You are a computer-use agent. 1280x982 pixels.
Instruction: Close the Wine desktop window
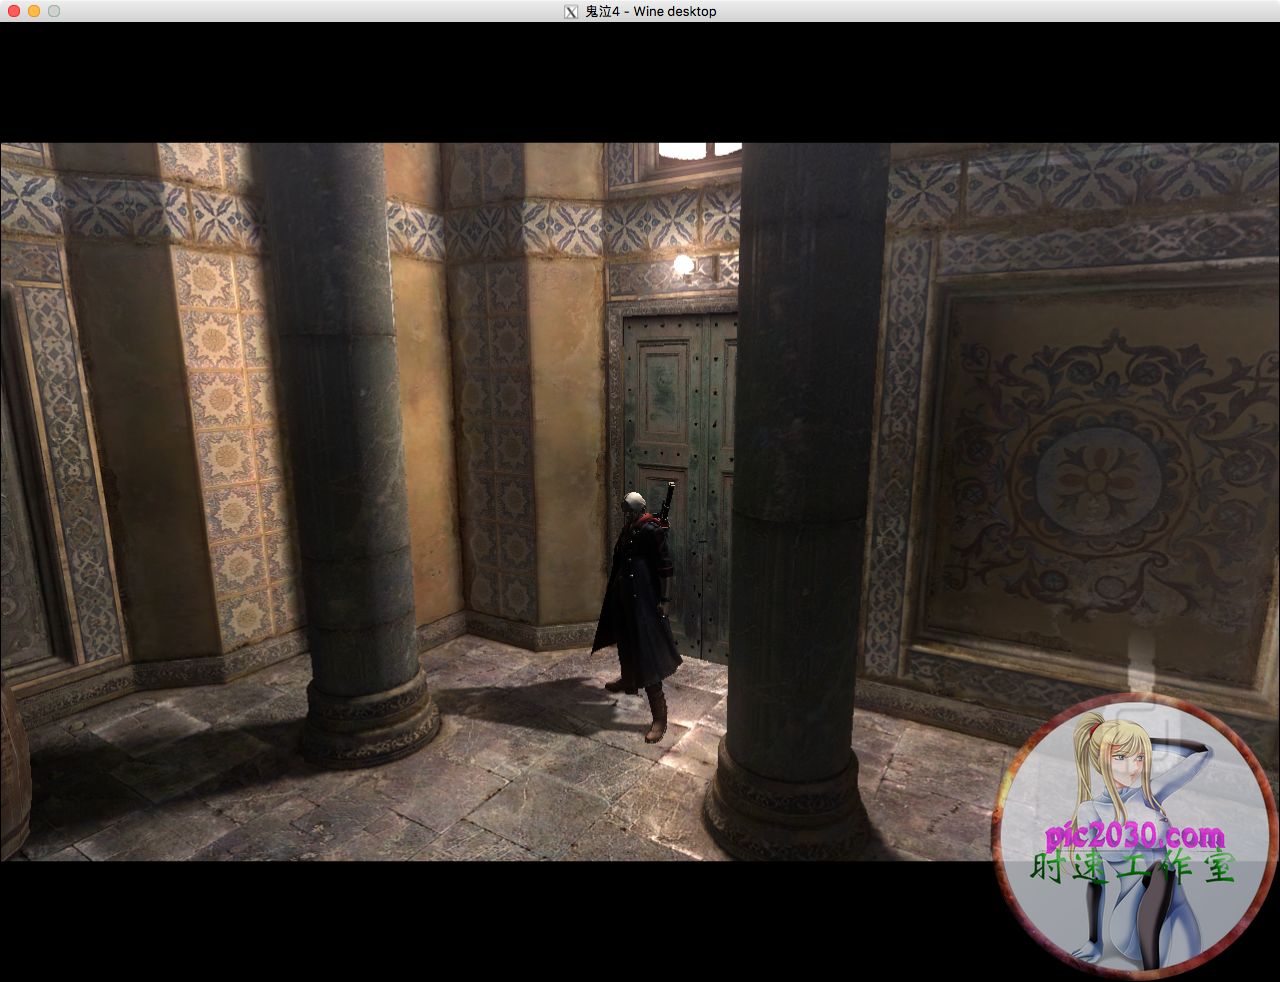14,11
